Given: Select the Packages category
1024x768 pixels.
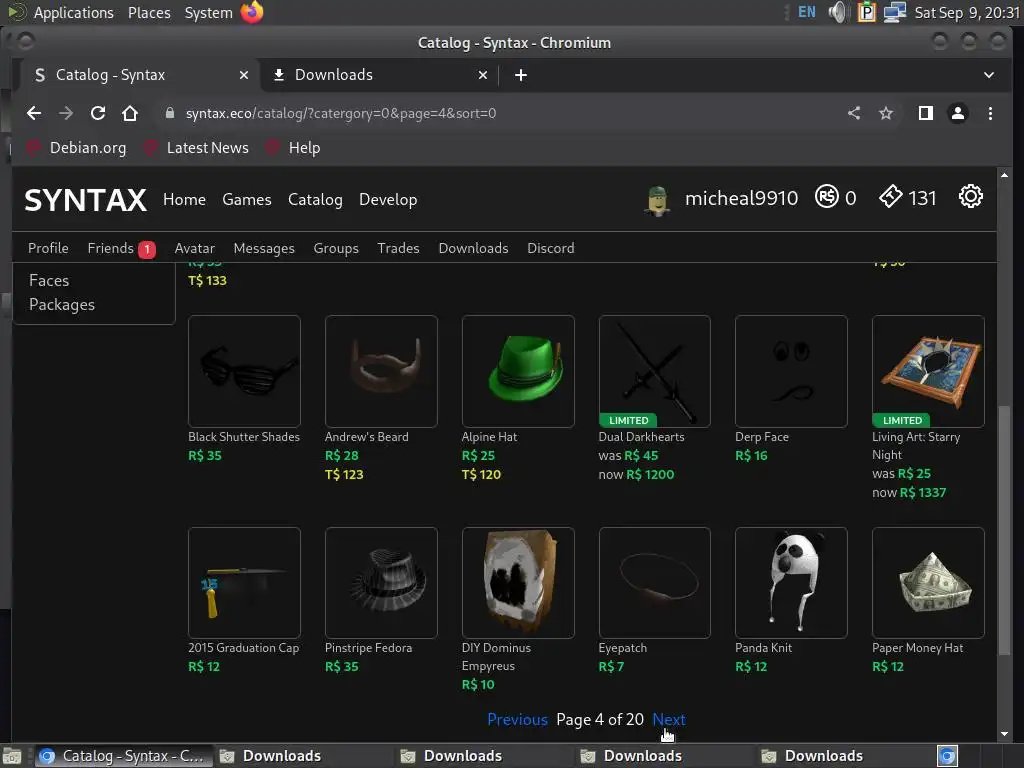Looking at the screenshot, I should (x=62, y=305).
